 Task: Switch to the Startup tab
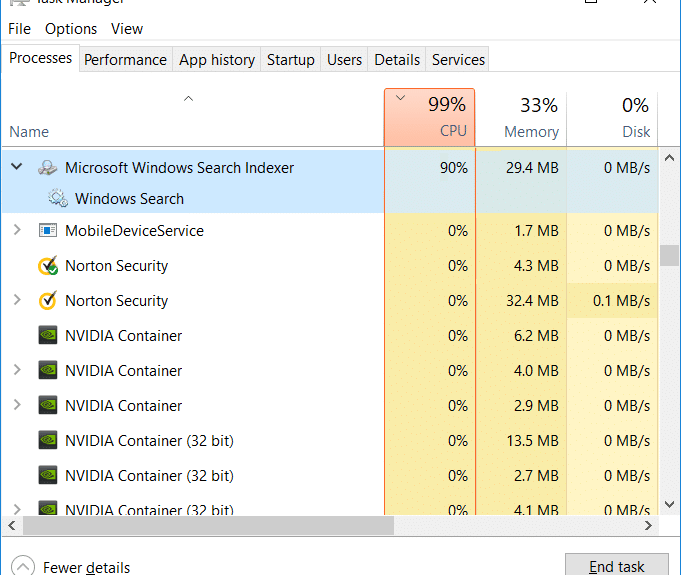pyautogui.click(x=291, y=59)
